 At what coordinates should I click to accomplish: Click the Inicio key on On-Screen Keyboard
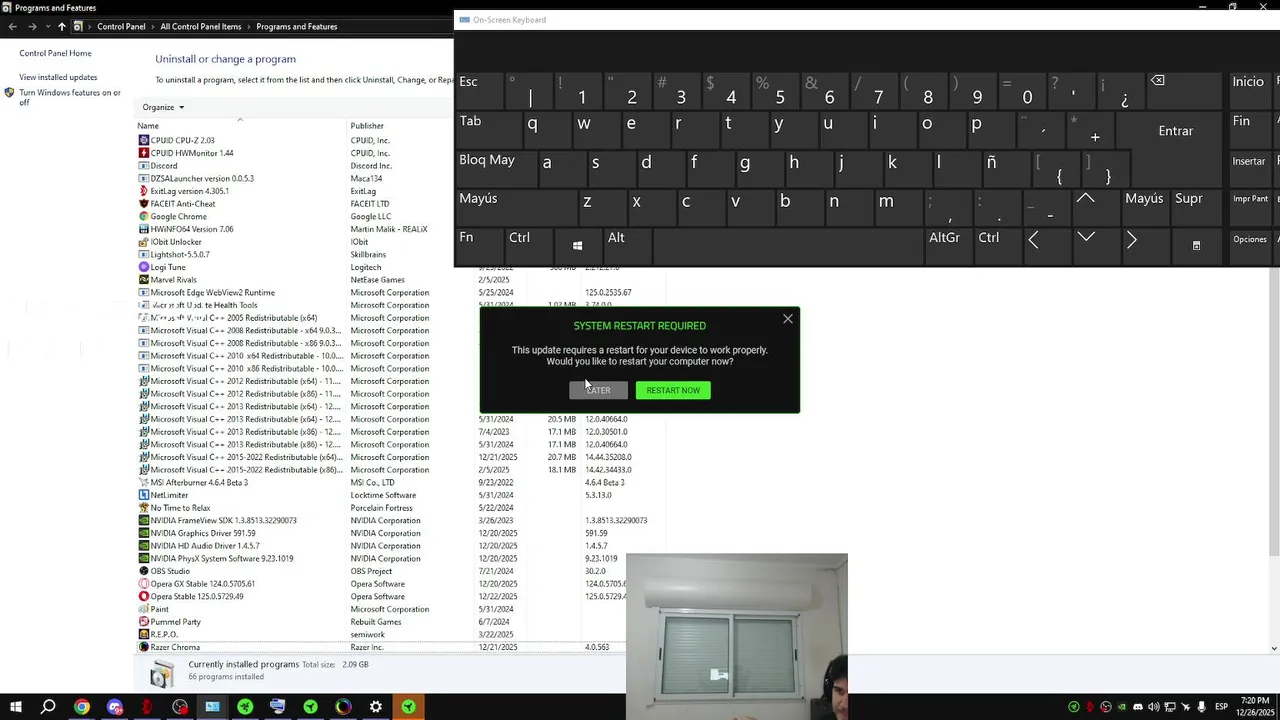click(1250, 91)
